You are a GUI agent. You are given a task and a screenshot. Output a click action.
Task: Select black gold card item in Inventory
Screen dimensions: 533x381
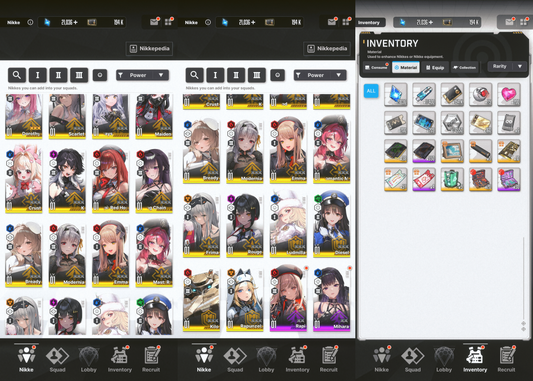452,94
